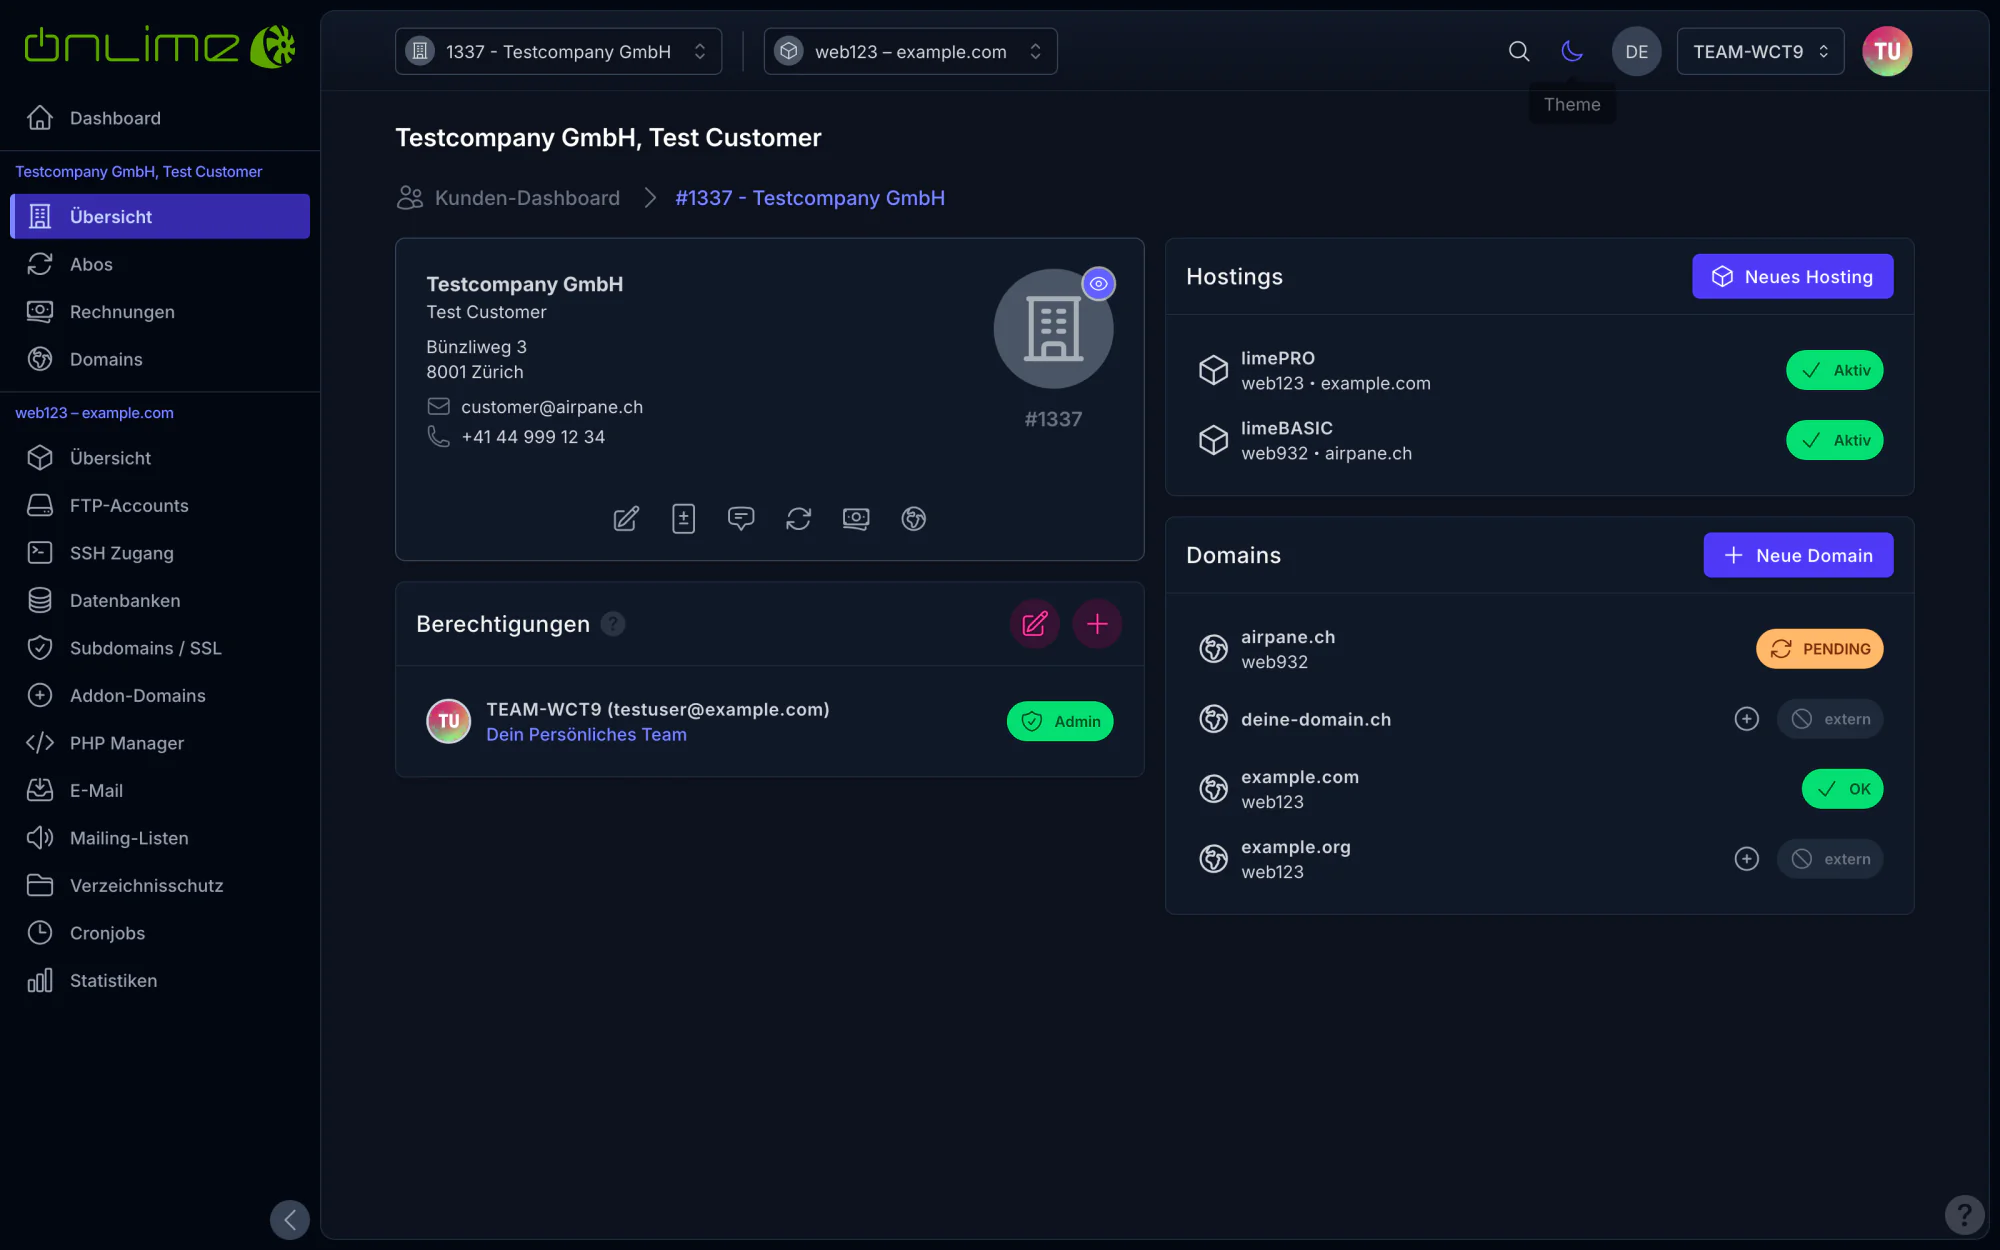This screenshot has width=2000, height=1250.
Task: Toggle dark theme moon icon
Action: click(x=1572, y=51)
